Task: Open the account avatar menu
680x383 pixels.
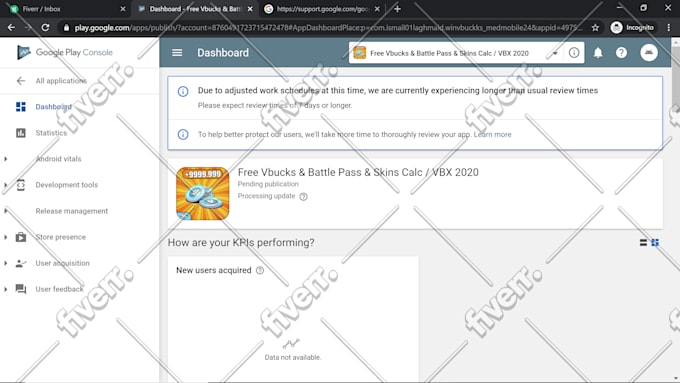Action: (649, 52)
